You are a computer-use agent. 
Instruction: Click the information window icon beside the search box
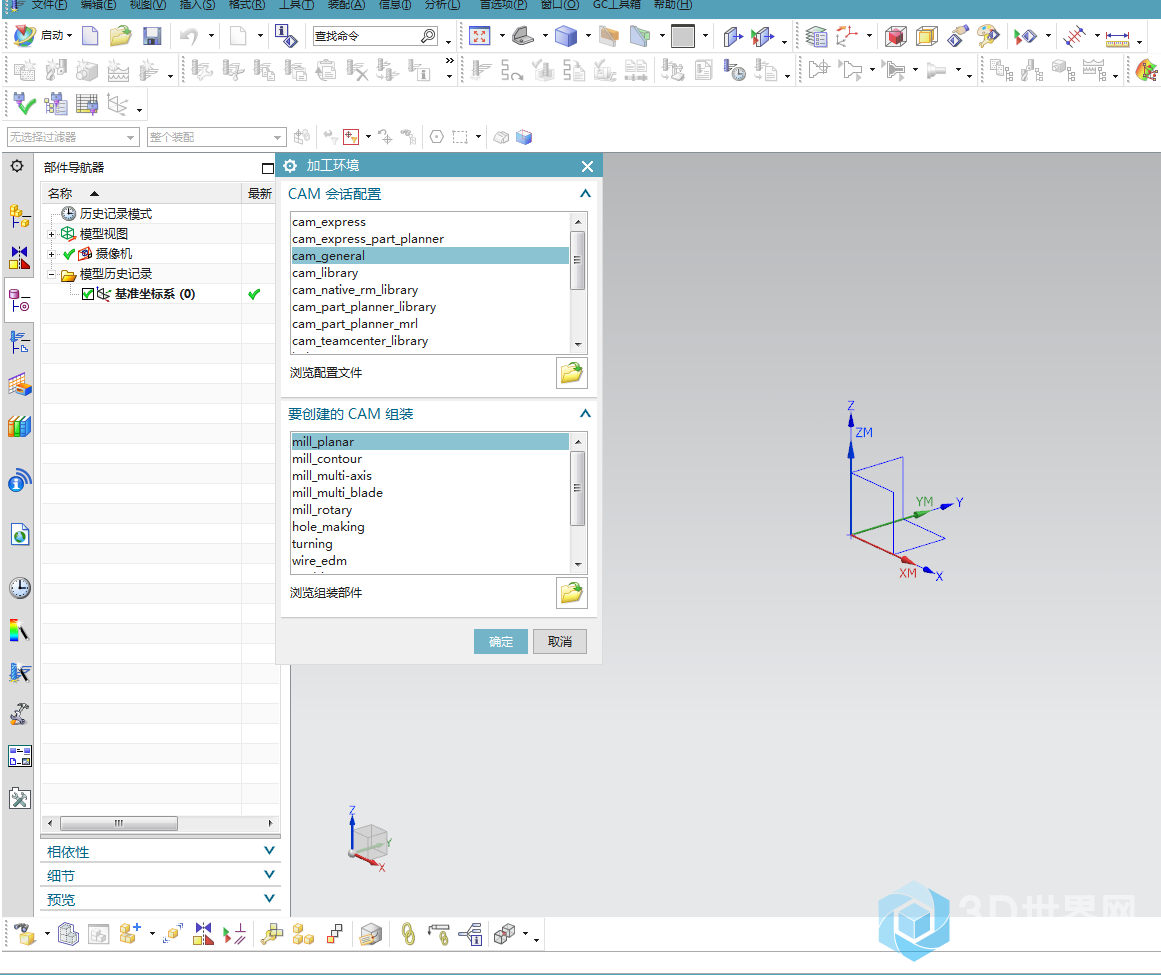(x=286, y=36)
